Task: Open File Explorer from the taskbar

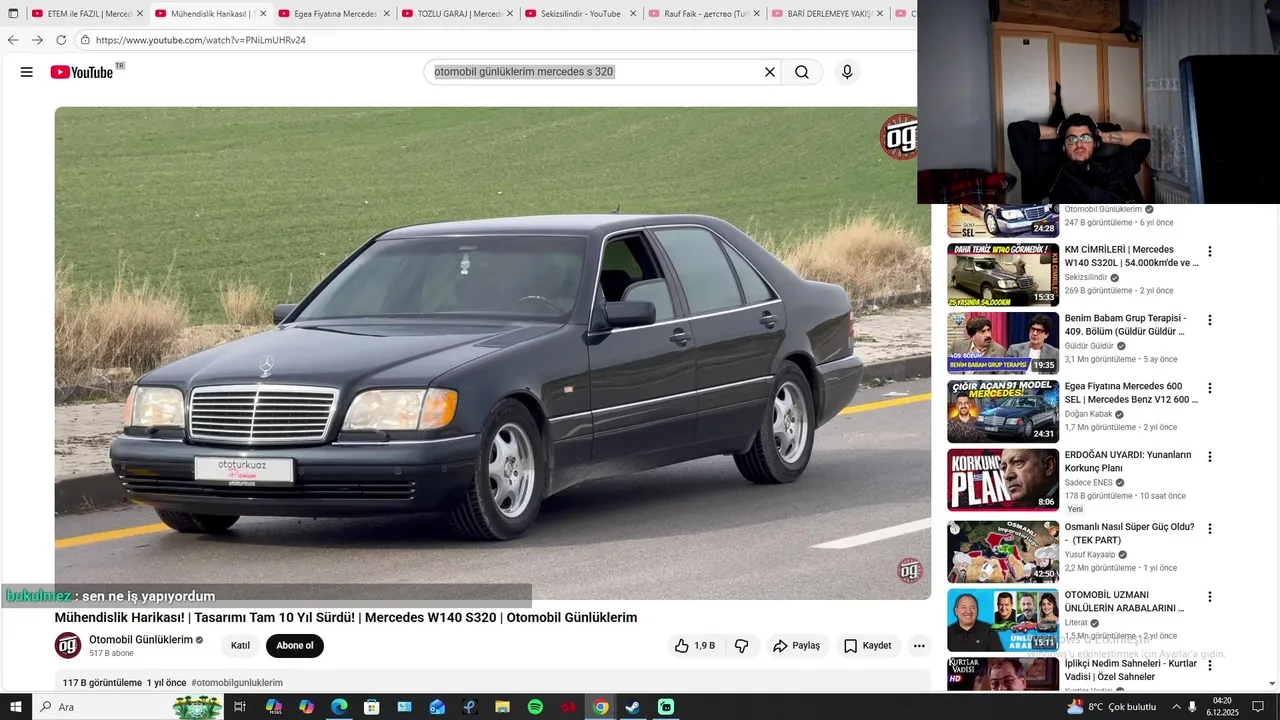Action: [x=502, y=707]
